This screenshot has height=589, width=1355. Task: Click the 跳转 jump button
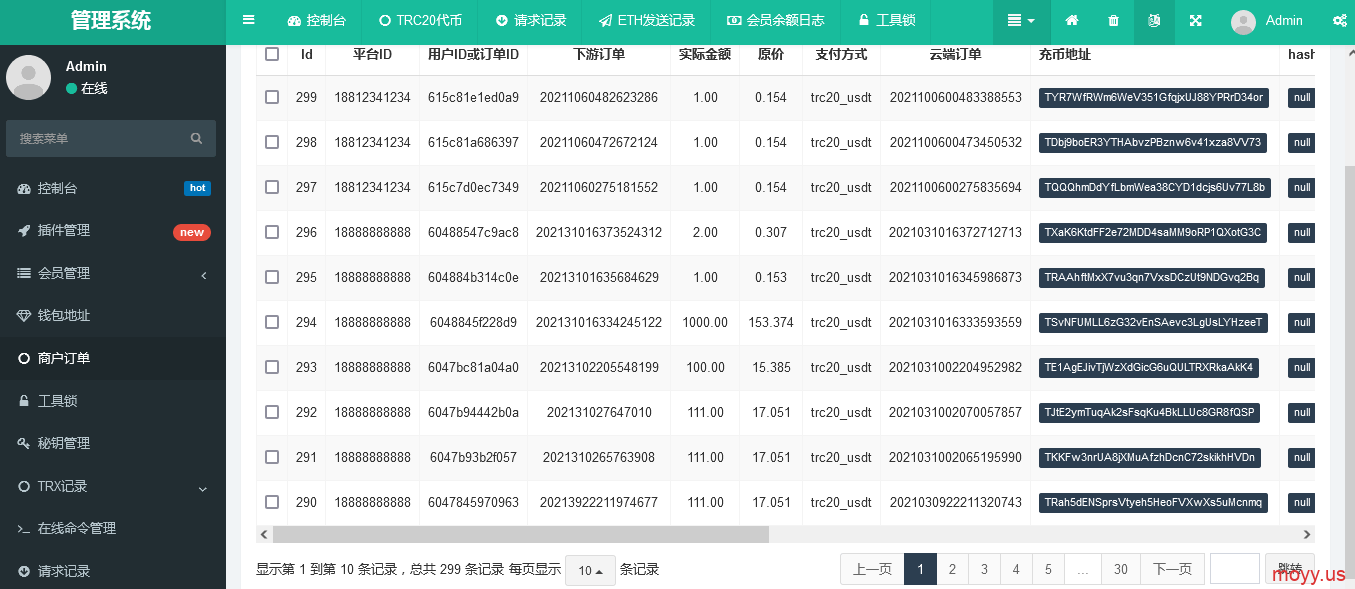pyautogui.click(x=1289, y=569)
